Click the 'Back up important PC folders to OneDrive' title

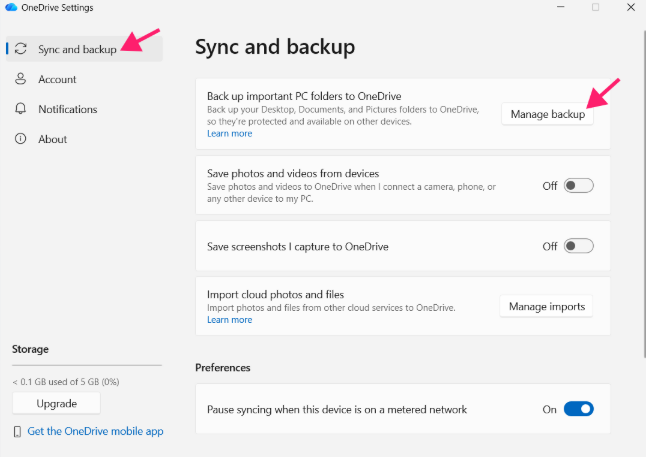(x=304, y=96)
